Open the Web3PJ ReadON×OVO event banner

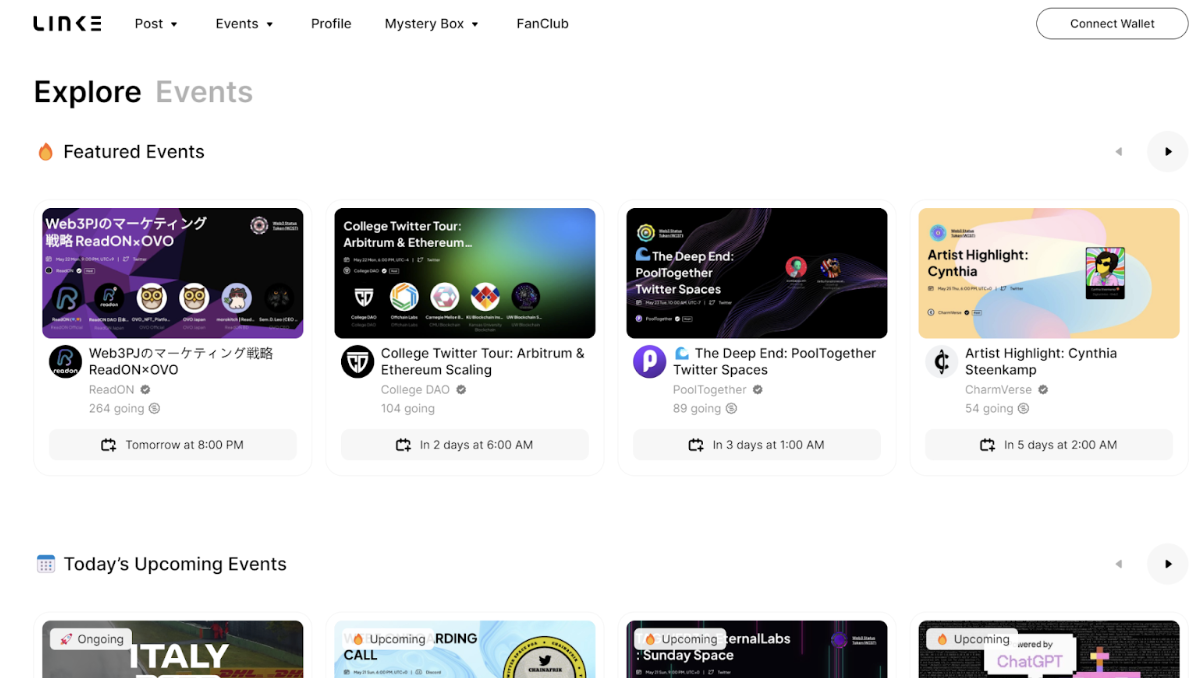173,273
